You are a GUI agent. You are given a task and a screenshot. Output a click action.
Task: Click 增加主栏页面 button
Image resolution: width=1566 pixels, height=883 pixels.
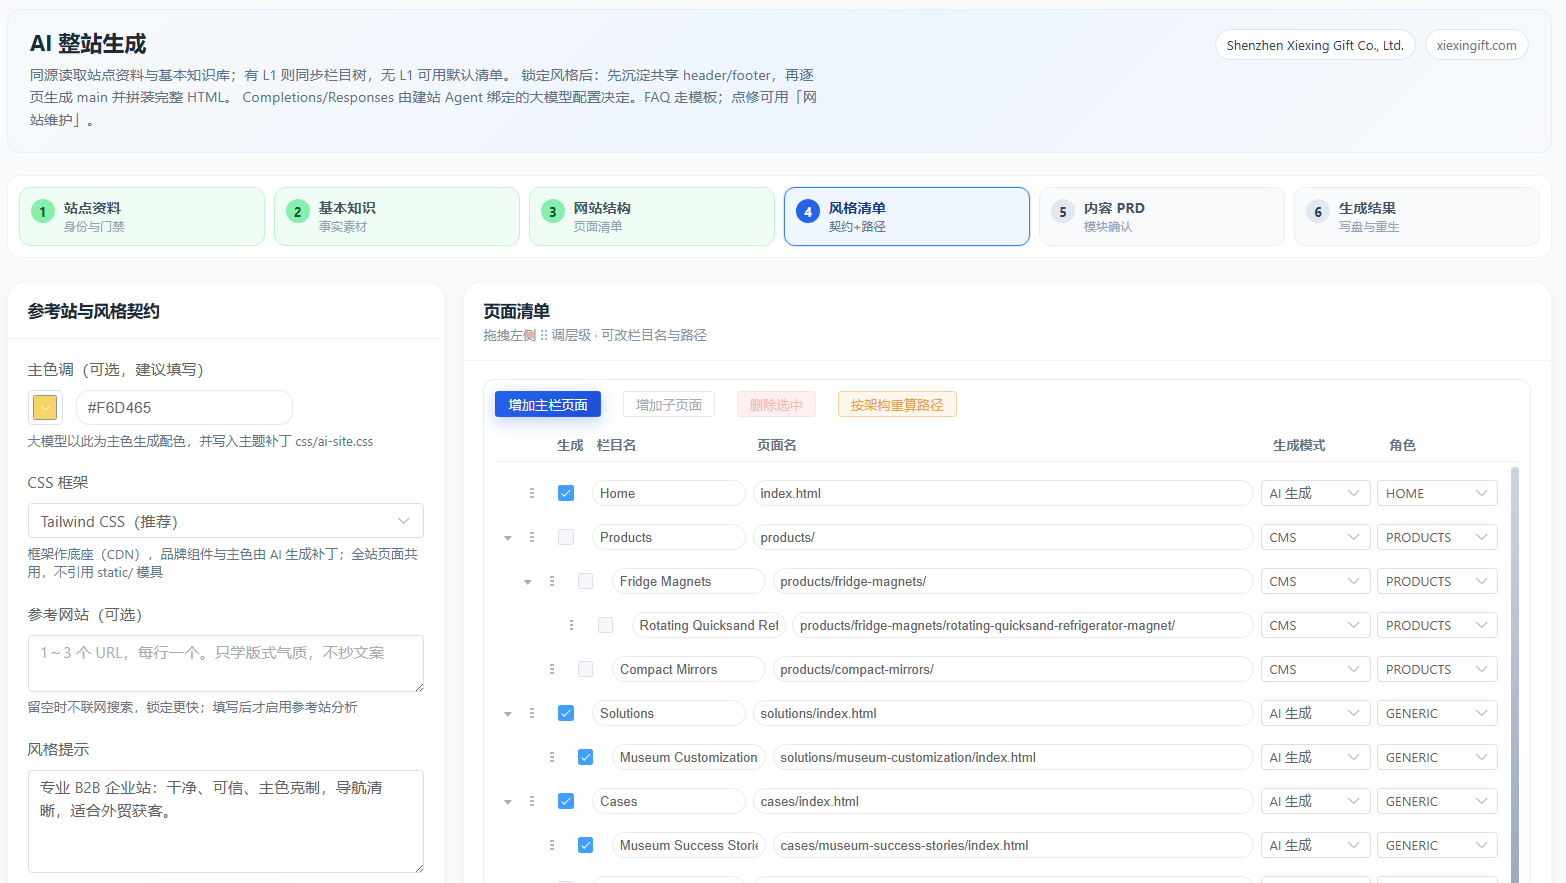(548, 404)
